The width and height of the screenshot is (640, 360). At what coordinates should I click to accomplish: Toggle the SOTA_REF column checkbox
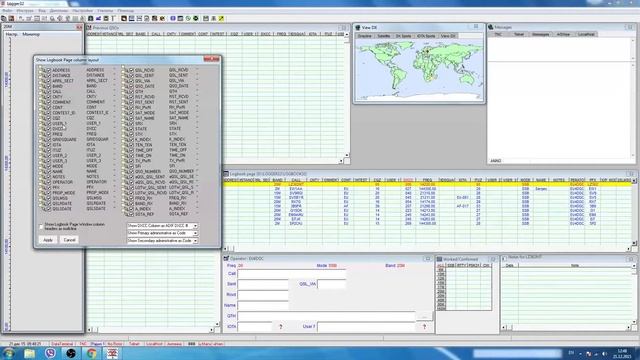click(x=131, y=214)
